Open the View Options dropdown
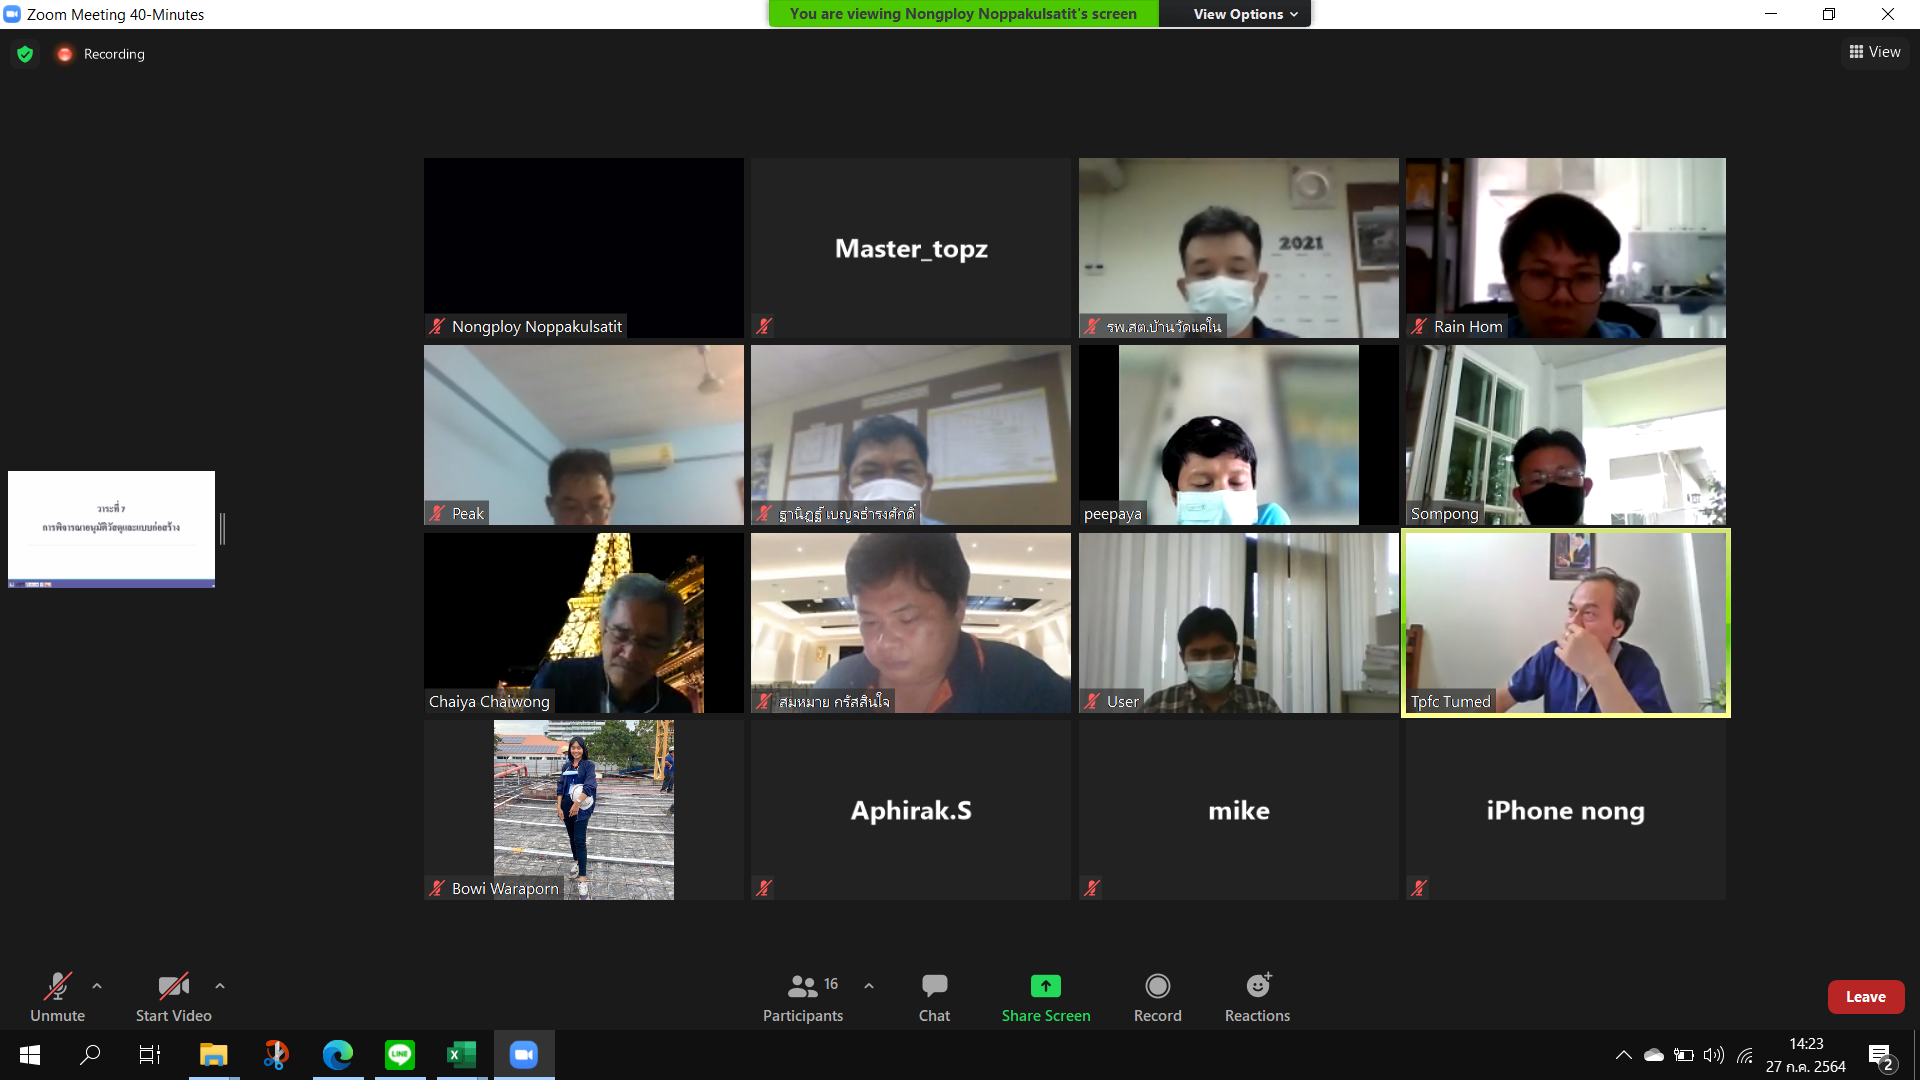This screenshot has width=1920, height=1080. 1244,14
